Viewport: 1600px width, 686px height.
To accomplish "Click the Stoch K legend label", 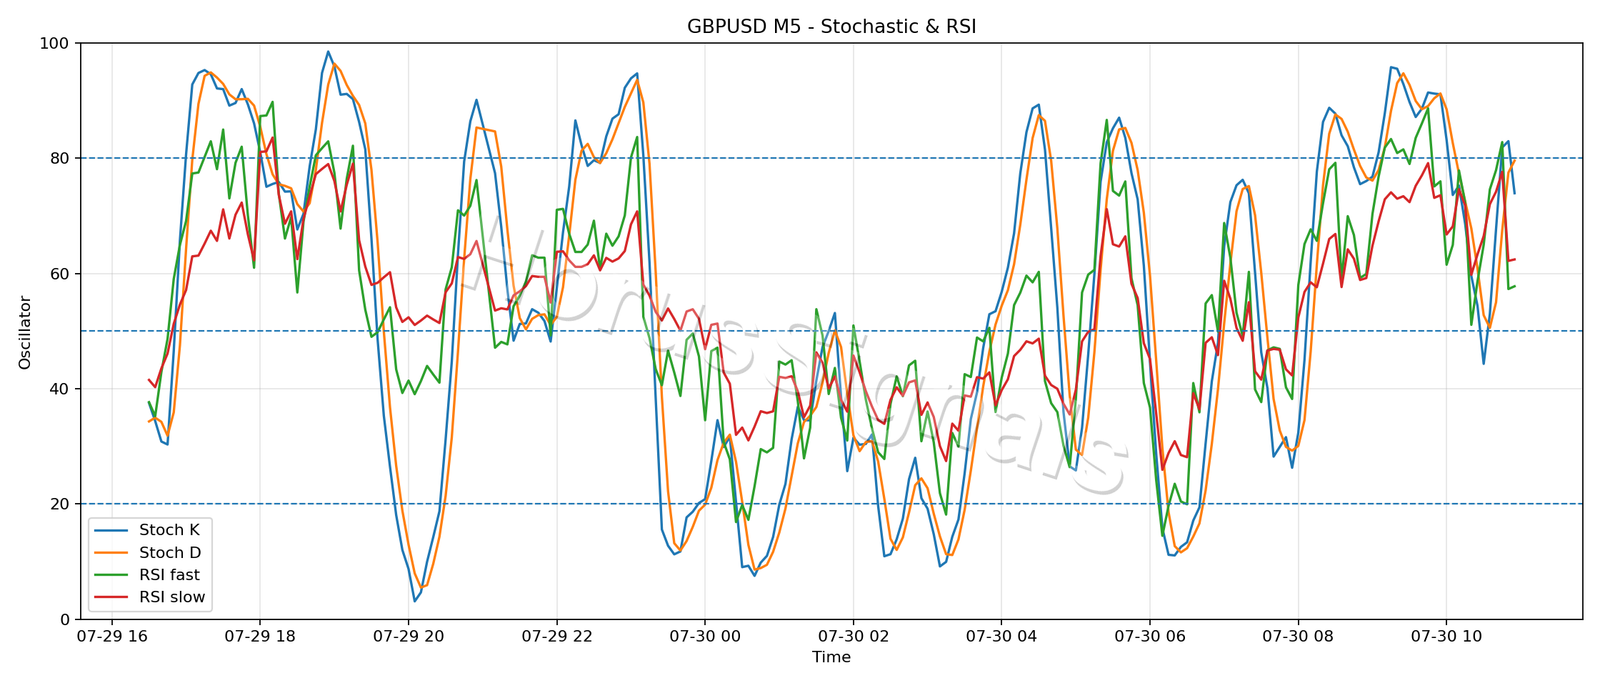I will tap(169, 530).
